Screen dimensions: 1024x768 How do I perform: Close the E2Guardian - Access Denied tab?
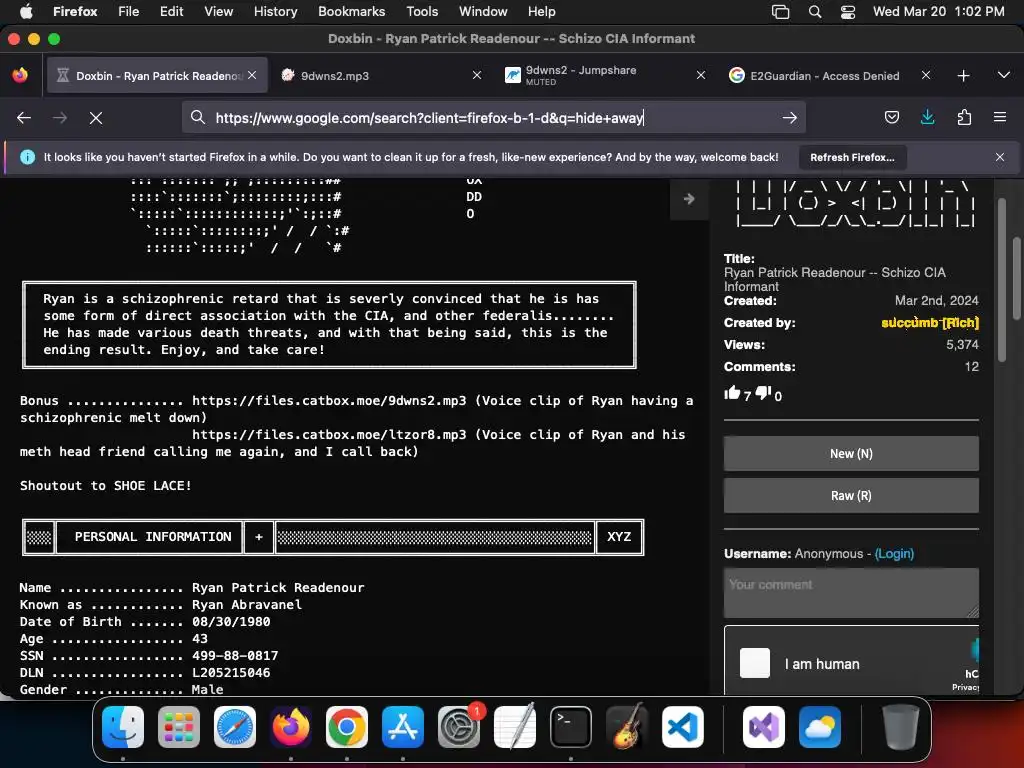tap(925, 76)
